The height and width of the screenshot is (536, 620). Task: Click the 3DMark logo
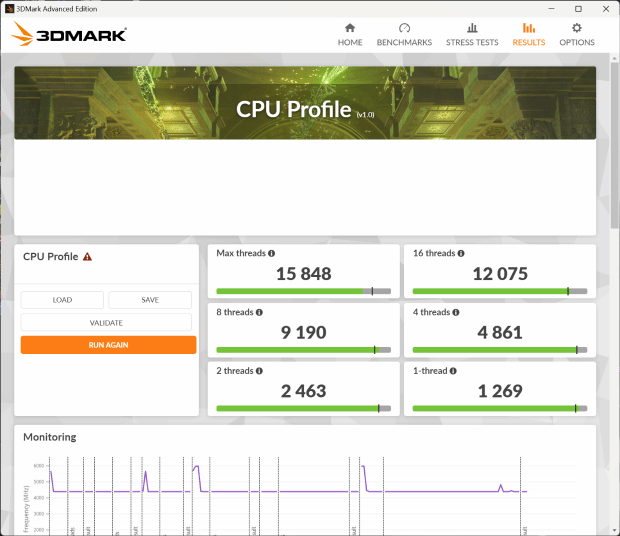pos(69,34)
